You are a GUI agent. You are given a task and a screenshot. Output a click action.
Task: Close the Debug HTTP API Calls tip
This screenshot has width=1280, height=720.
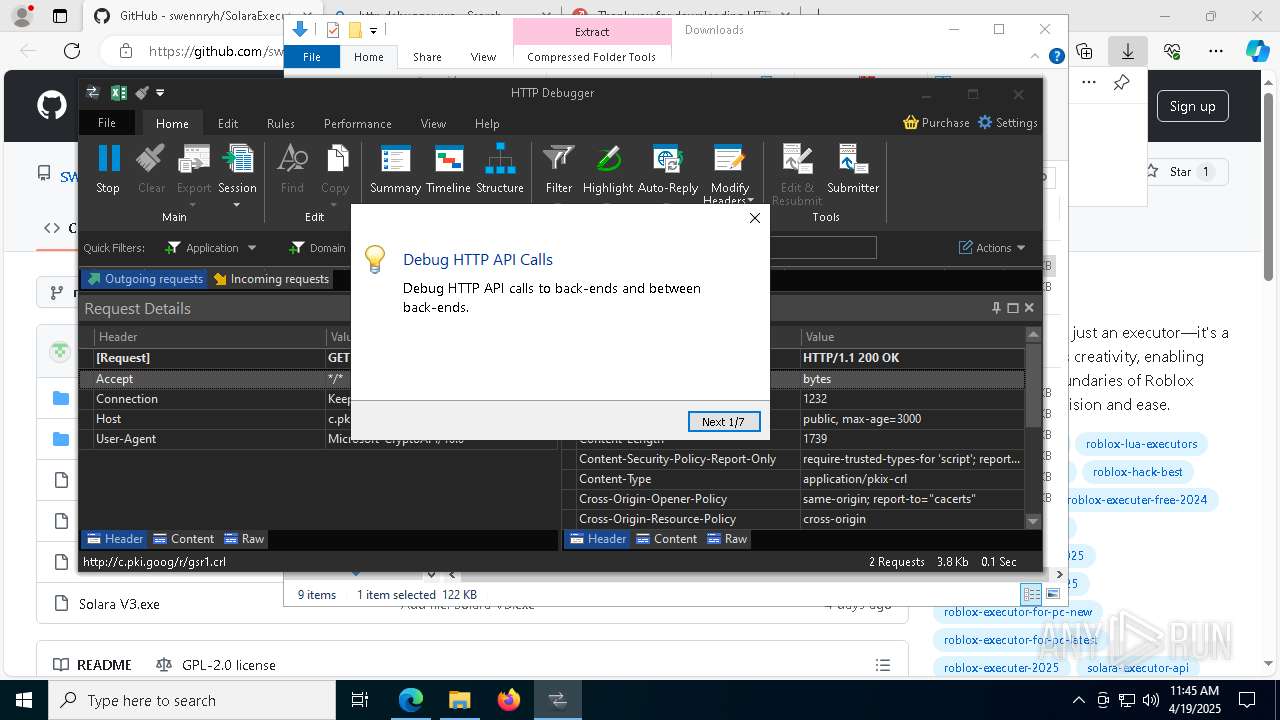click(755, 218)
